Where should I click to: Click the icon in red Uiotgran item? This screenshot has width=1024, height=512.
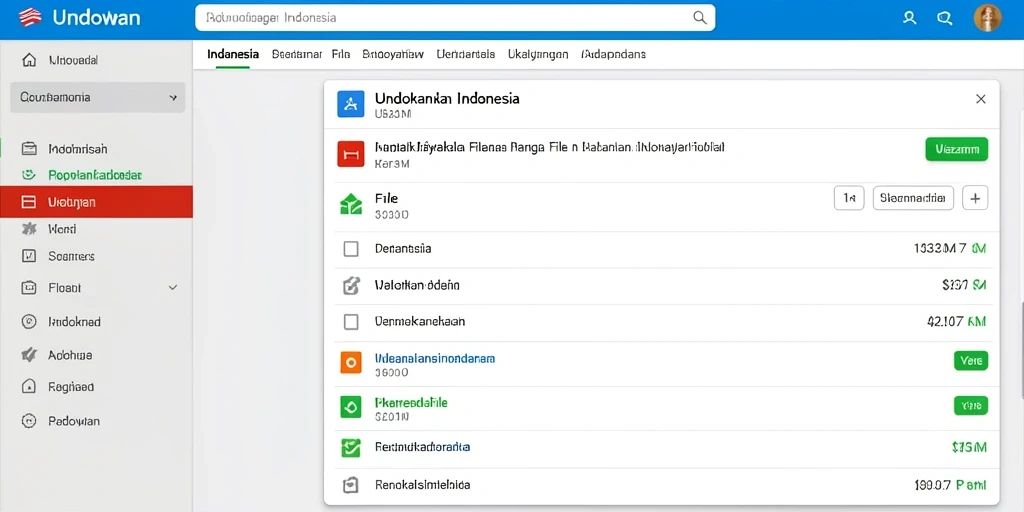29,202
